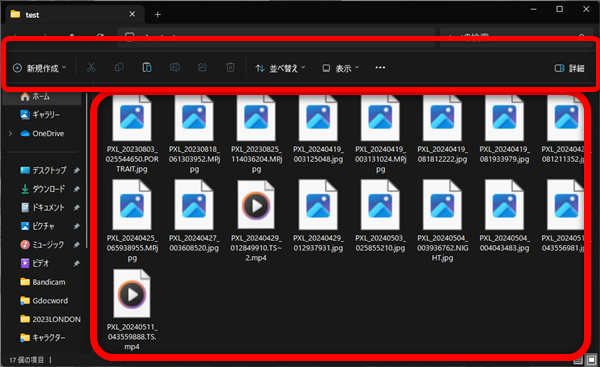This screenshot has height=367, width=600.
Task: Open ピクチャ quick access folder
Action: 38,226
